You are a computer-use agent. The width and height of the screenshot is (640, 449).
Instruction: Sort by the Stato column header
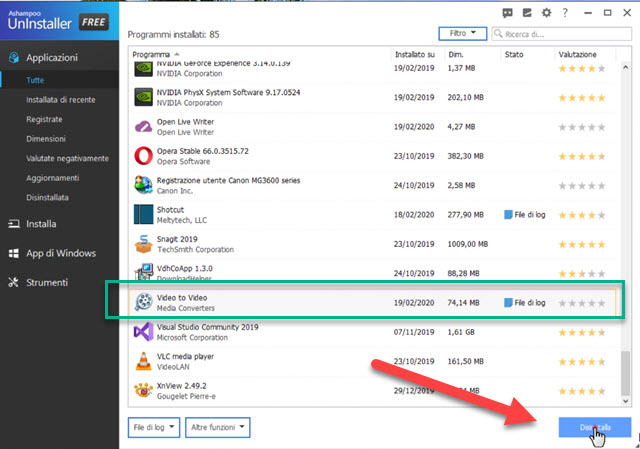click(x=514, y=54)
